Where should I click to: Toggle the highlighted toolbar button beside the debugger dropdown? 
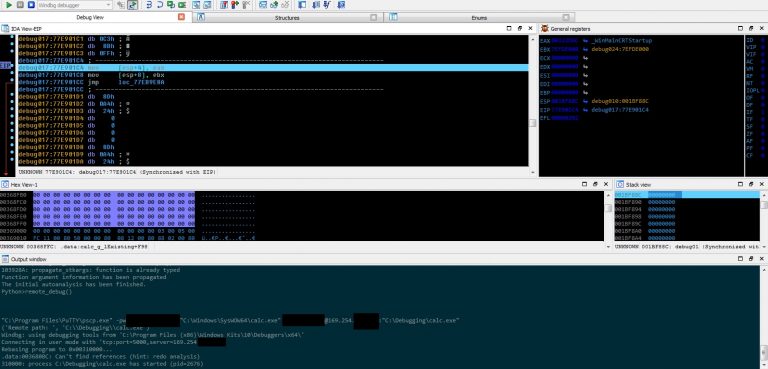pos(132,5)
